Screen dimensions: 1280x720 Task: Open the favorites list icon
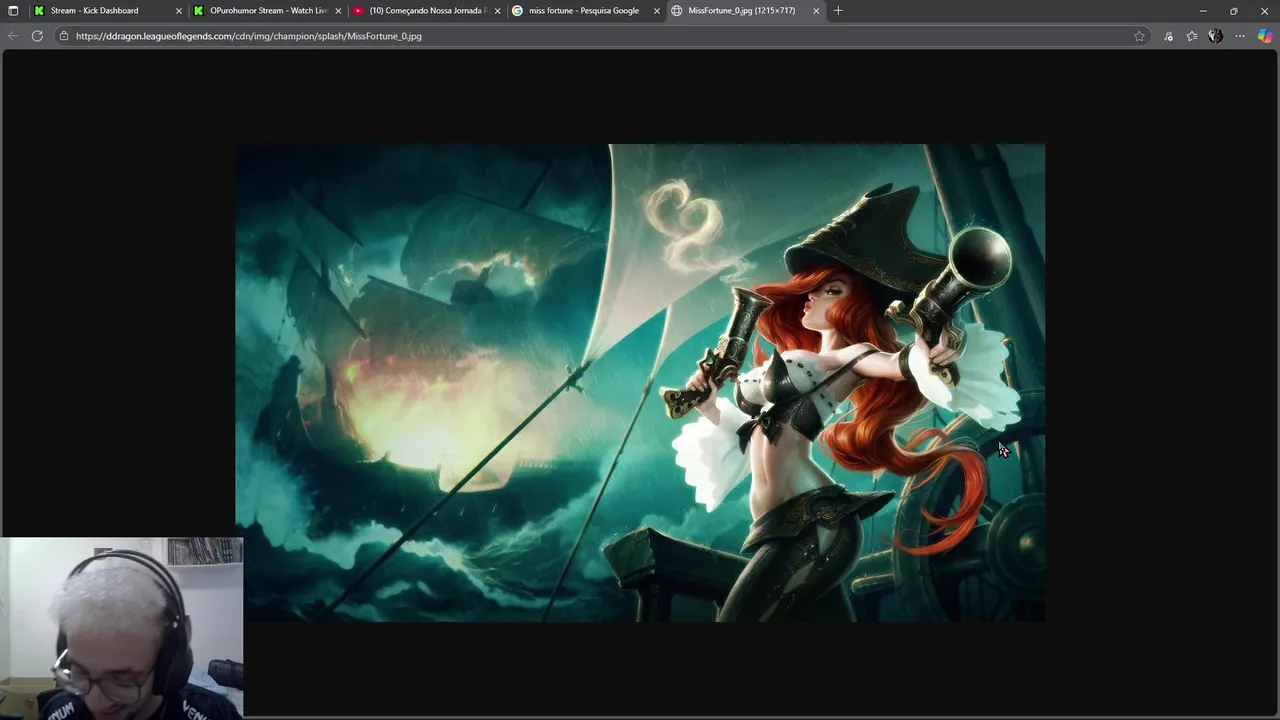click(1192, 36)
